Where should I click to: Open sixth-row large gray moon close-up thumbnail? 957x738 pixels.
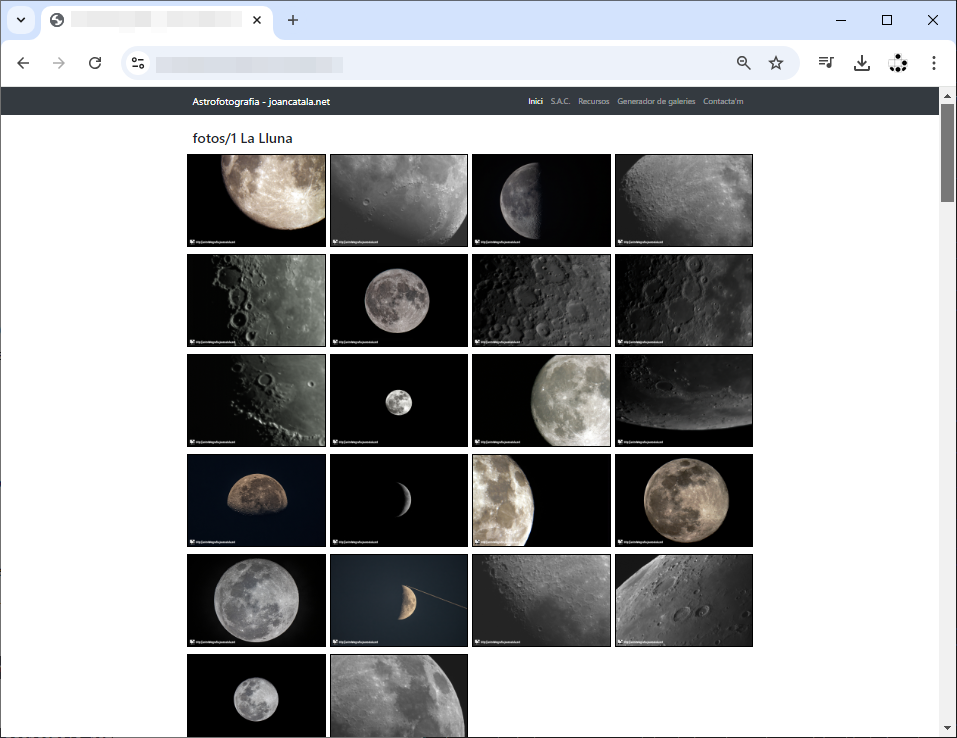399,696
